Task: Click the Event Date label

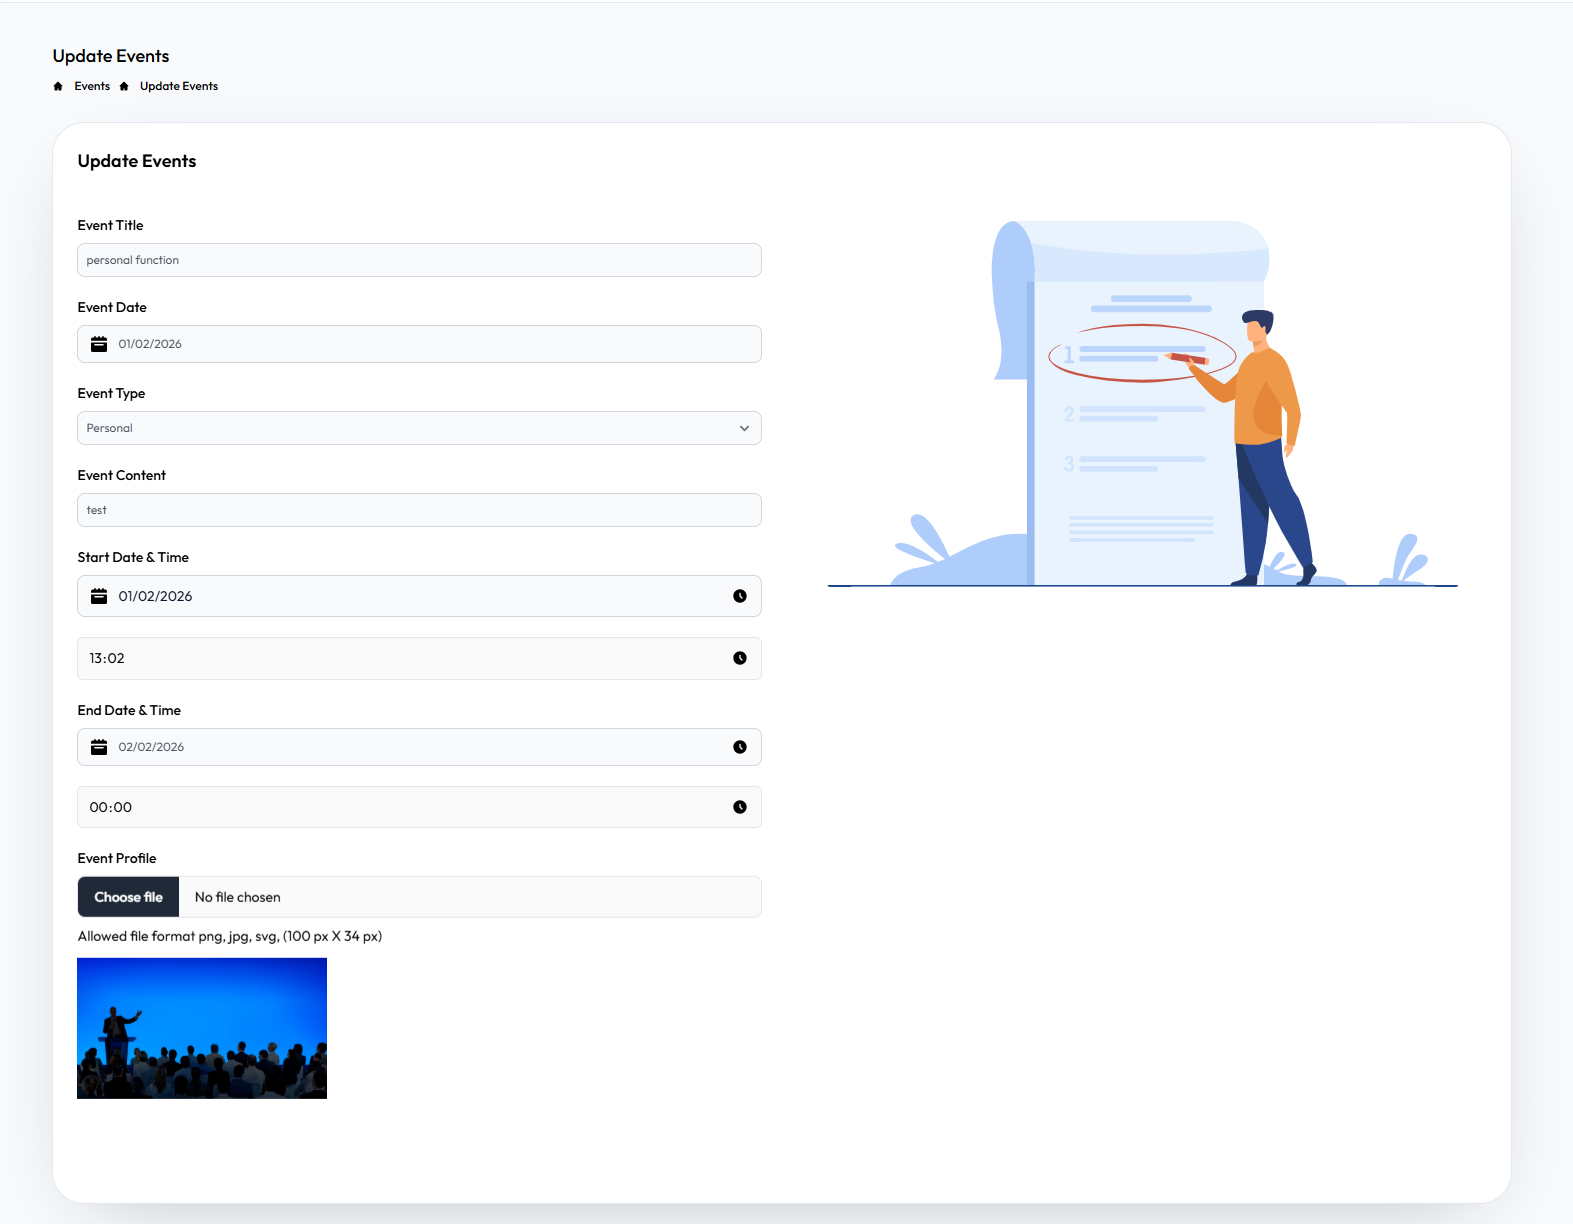Action: pyautogui.click(x=112, y=308)
